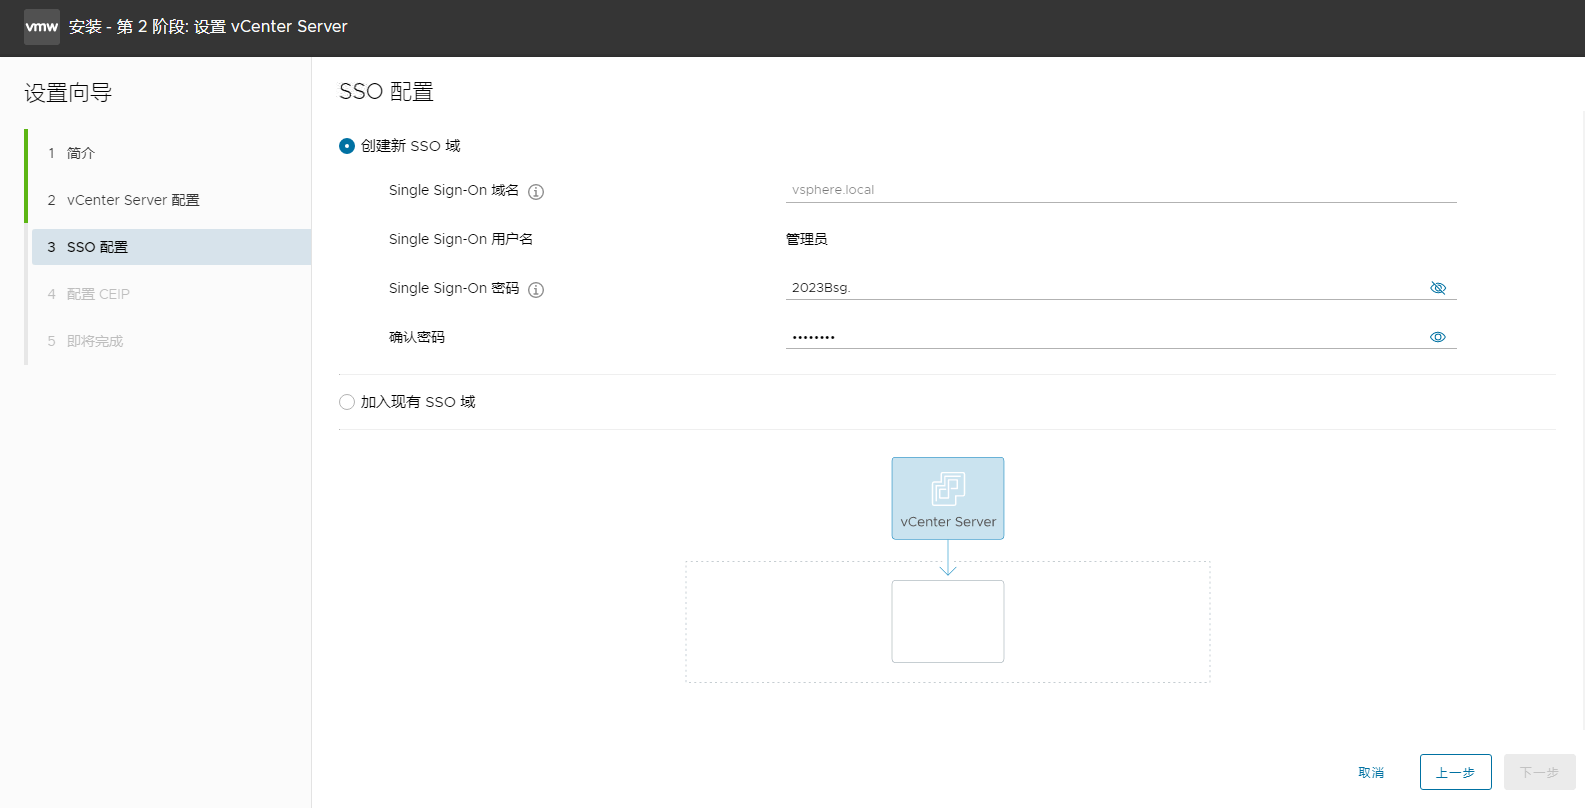Click the vmw logo in header

(x=42, y=27)
